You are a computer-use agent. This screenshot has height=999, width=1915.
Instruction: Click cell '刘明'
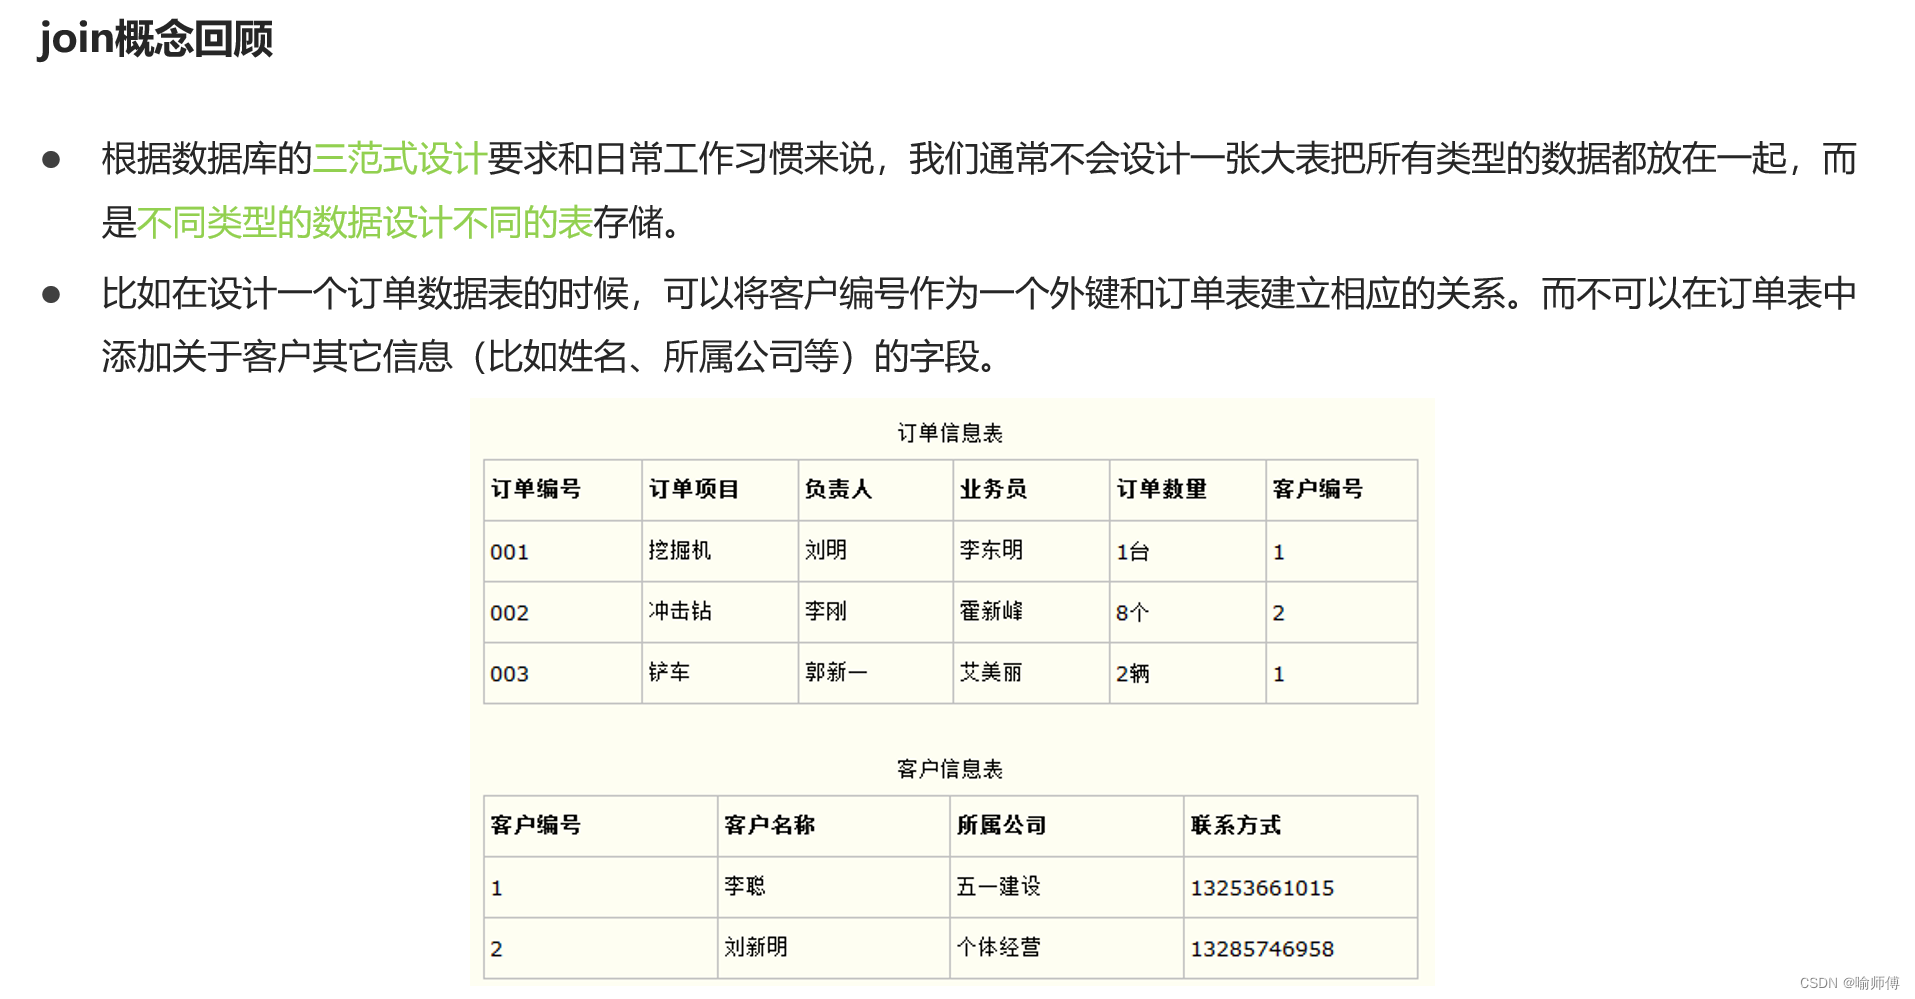[875, 552]
